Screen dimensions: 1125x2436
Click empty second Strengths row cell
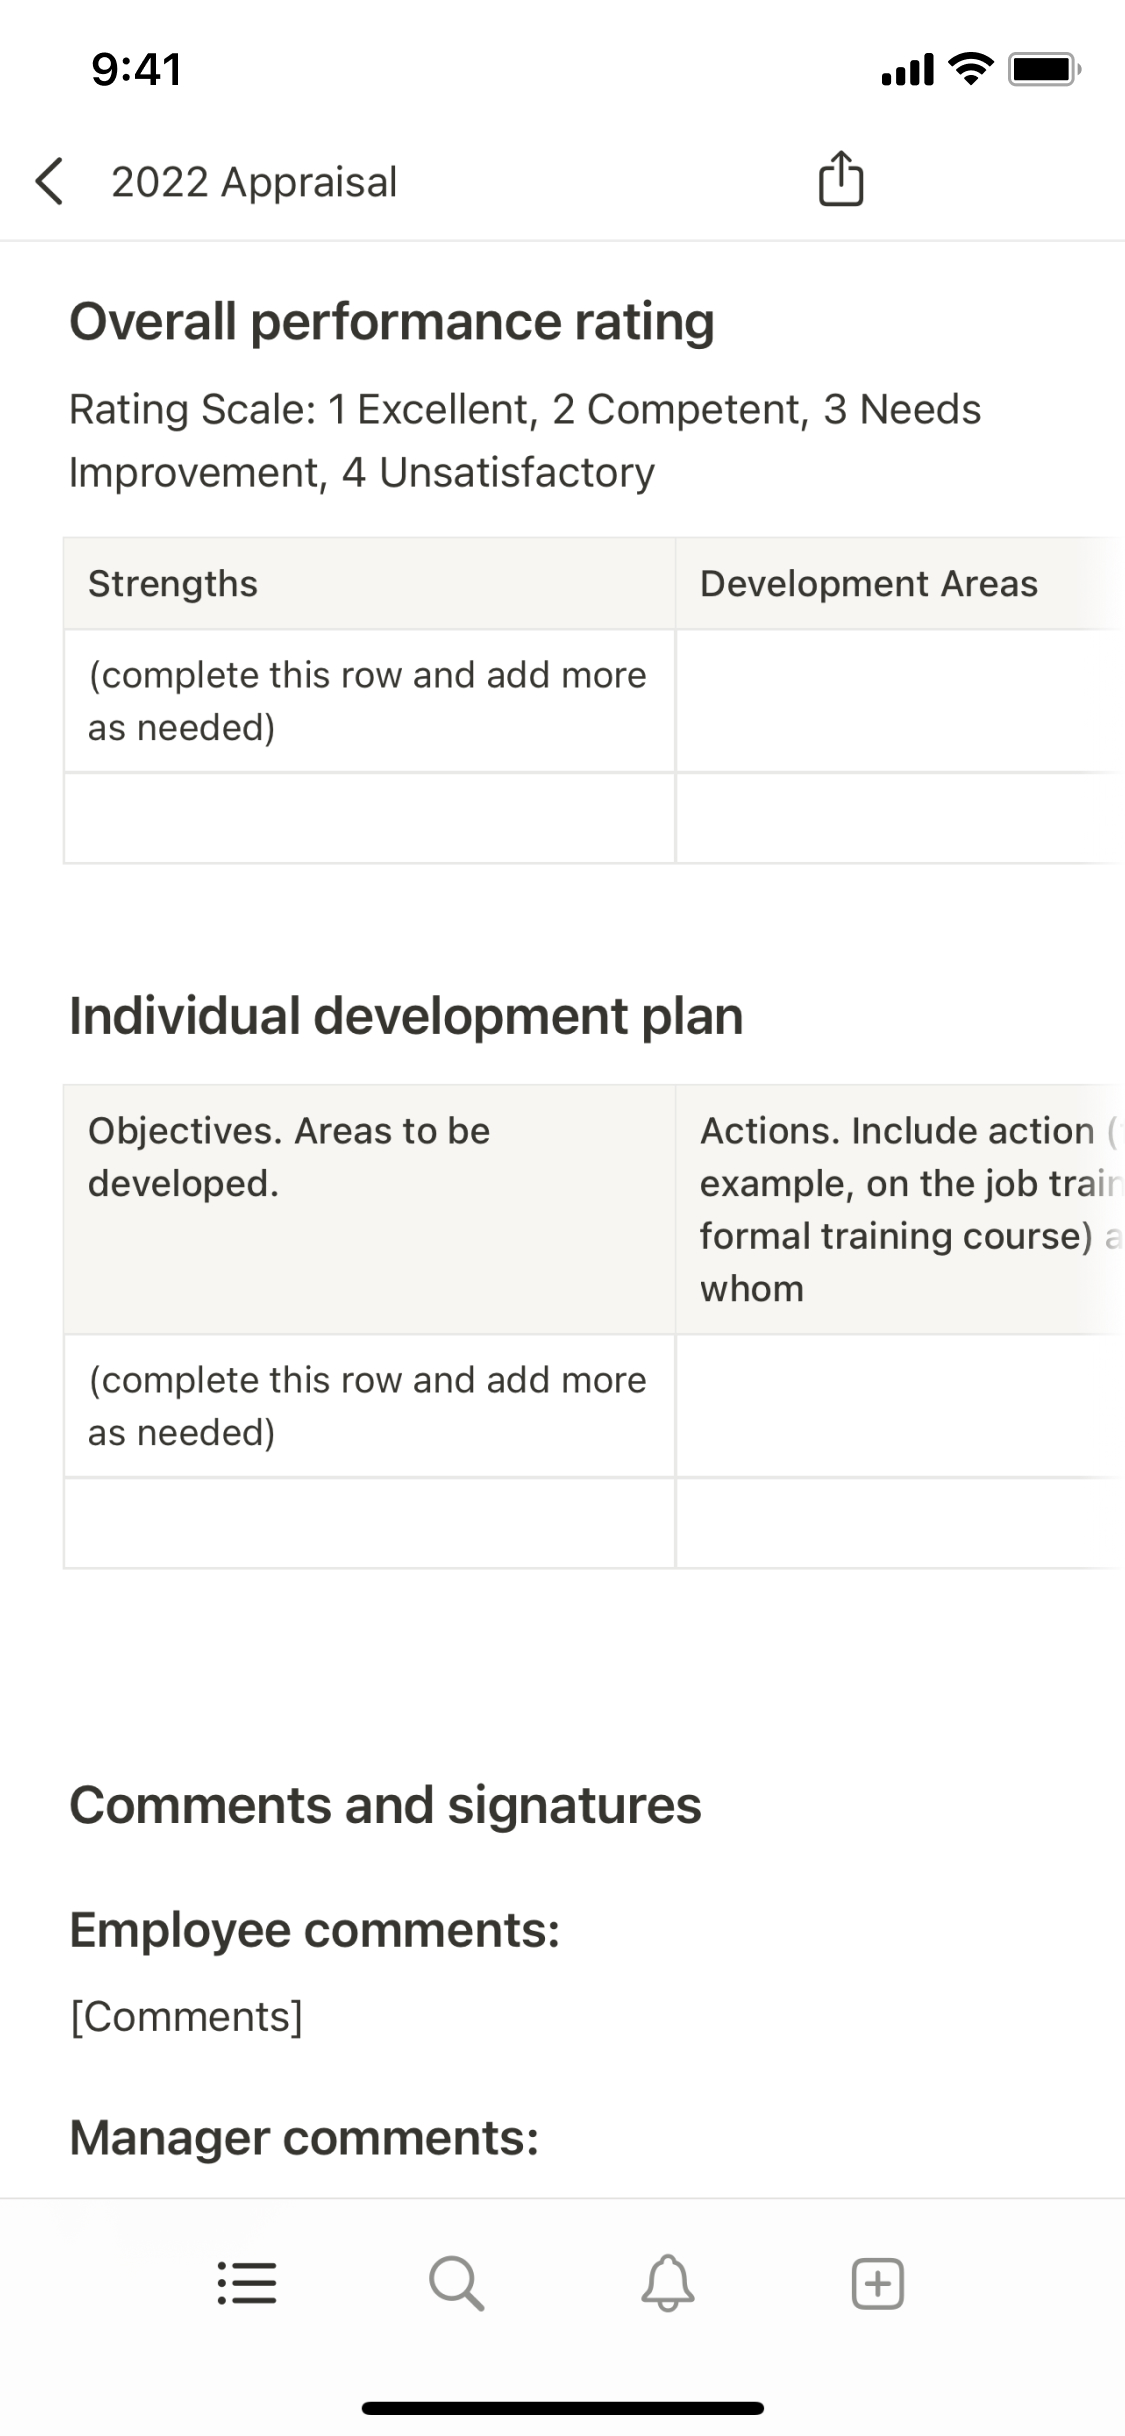click(x=369, y=818)
